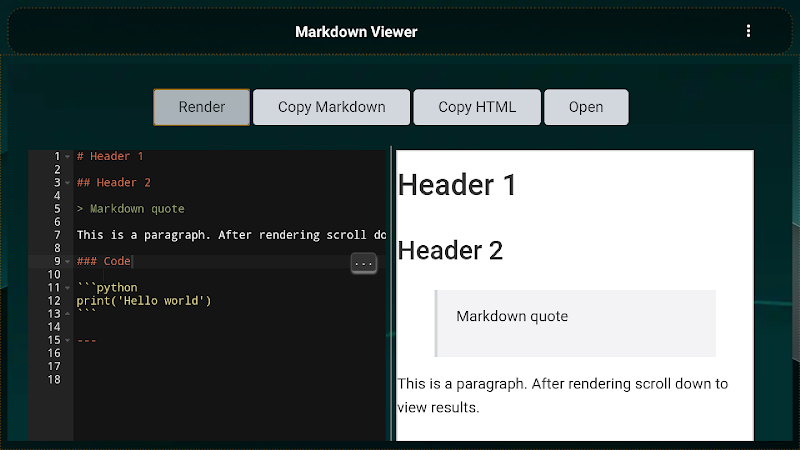Click '# Header 1' in the editor
This screenshot has width=800, height=450.
point(110,156)
